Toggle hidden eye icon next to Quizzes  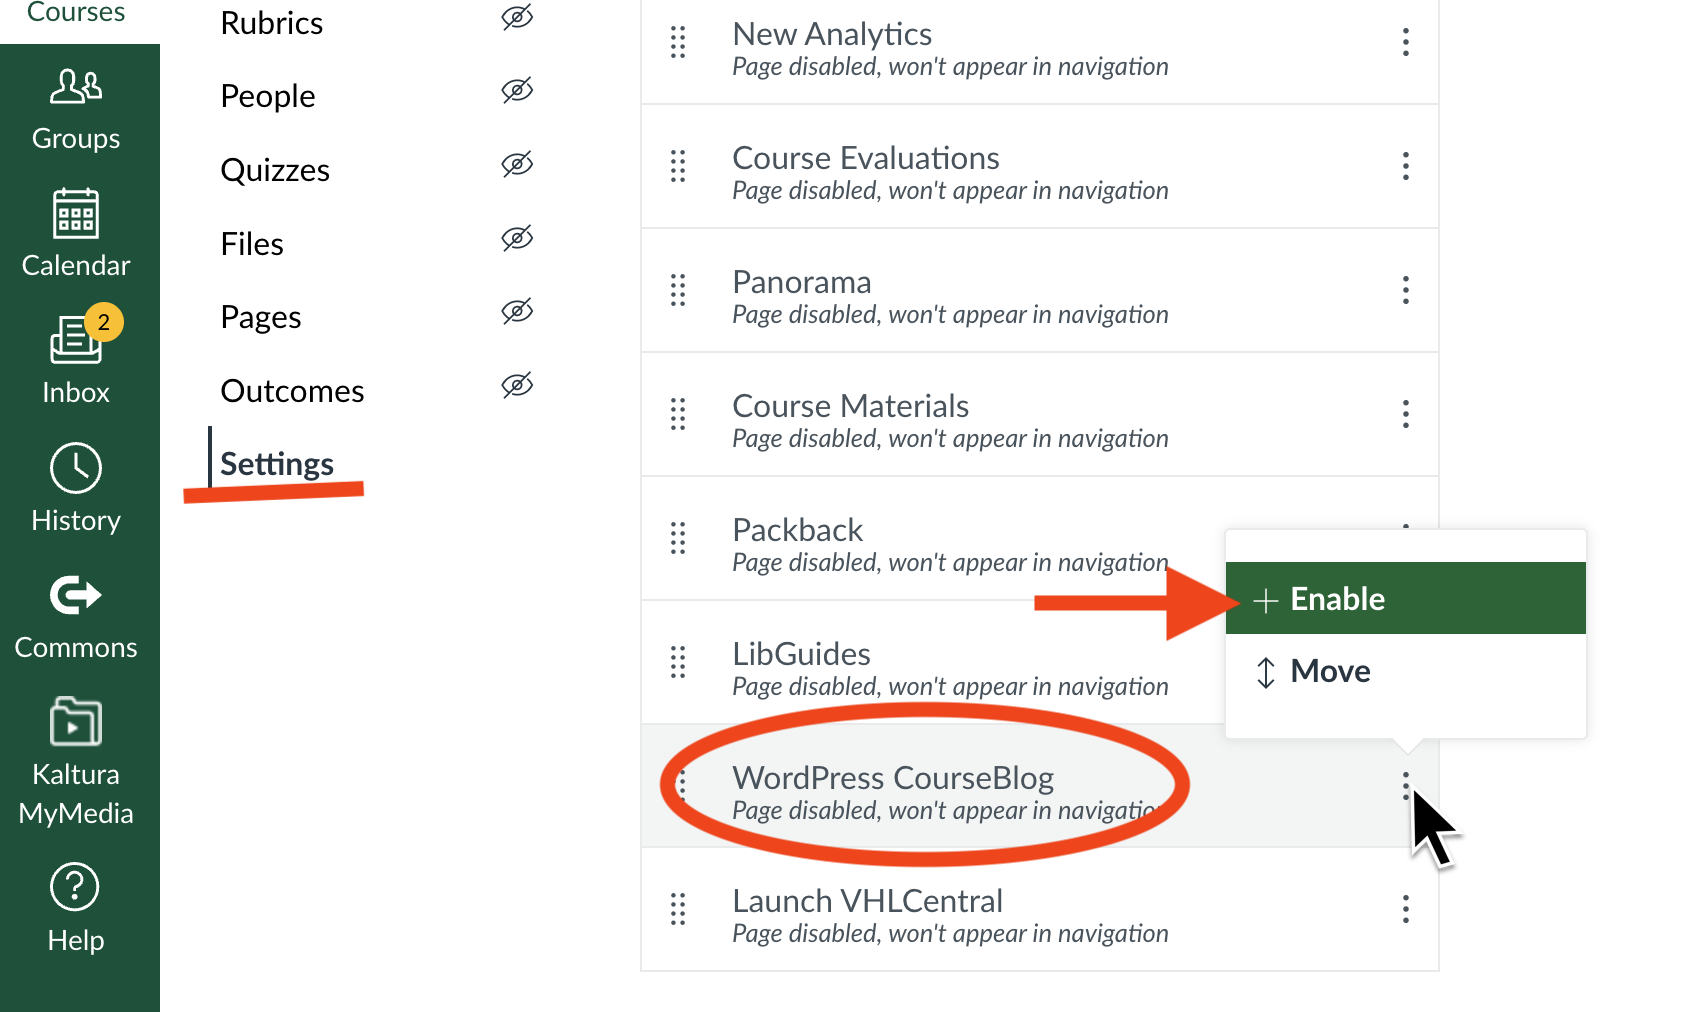coord(517,164)
